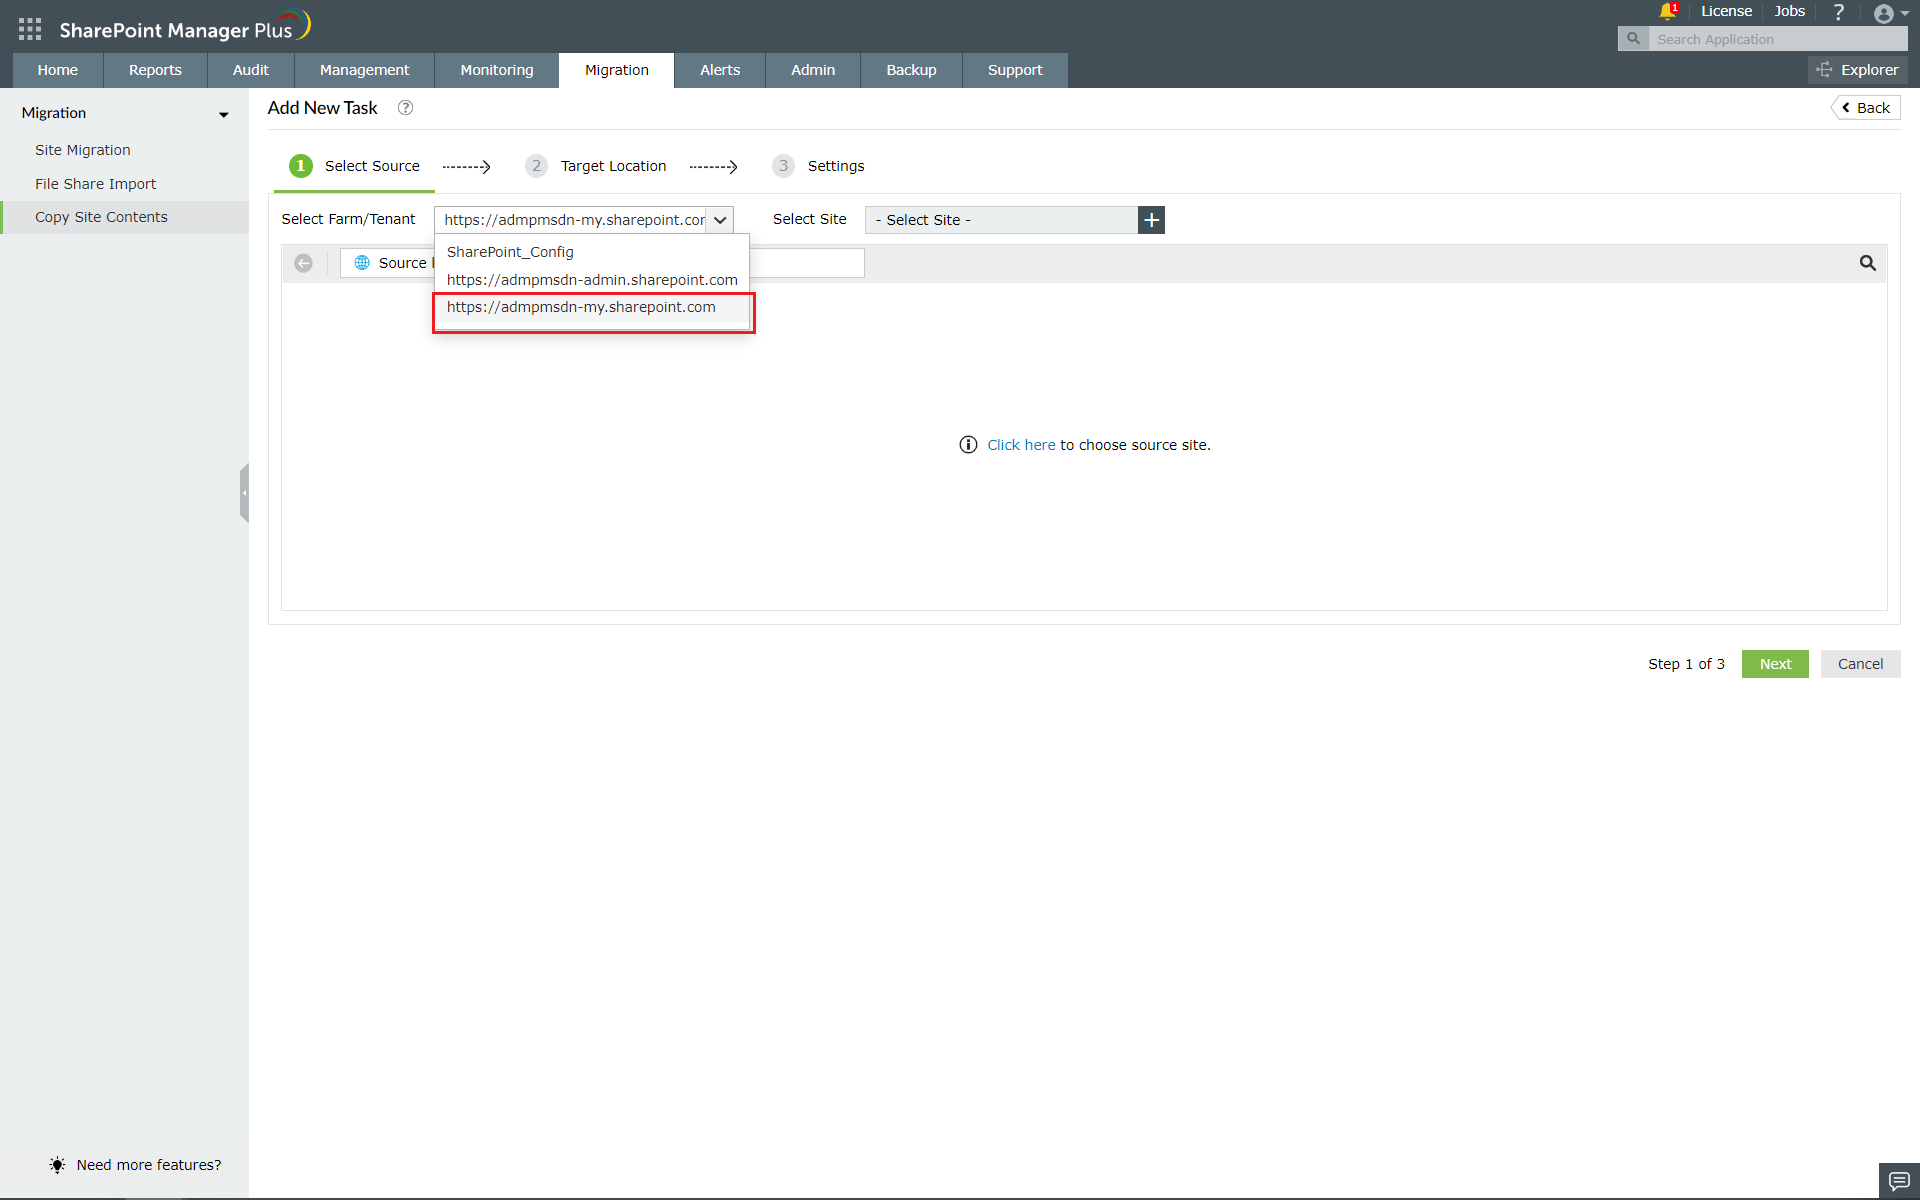Open the apps grid launcher icon
Image resolution: width=1920 pixels, height=1200 pixels.
pyautogui.click(x=29, y=28)
